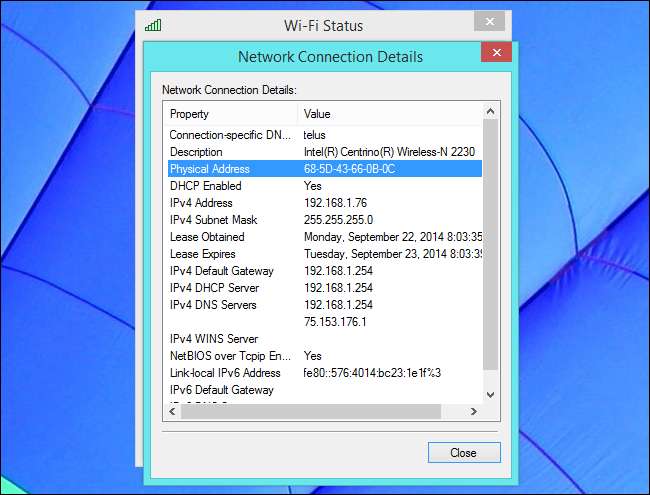Image resolution: width=650 pixels, height=495 pixels.
Task: Click the Tuesday, September 23, 2014 value
Action: click(393, 254)
